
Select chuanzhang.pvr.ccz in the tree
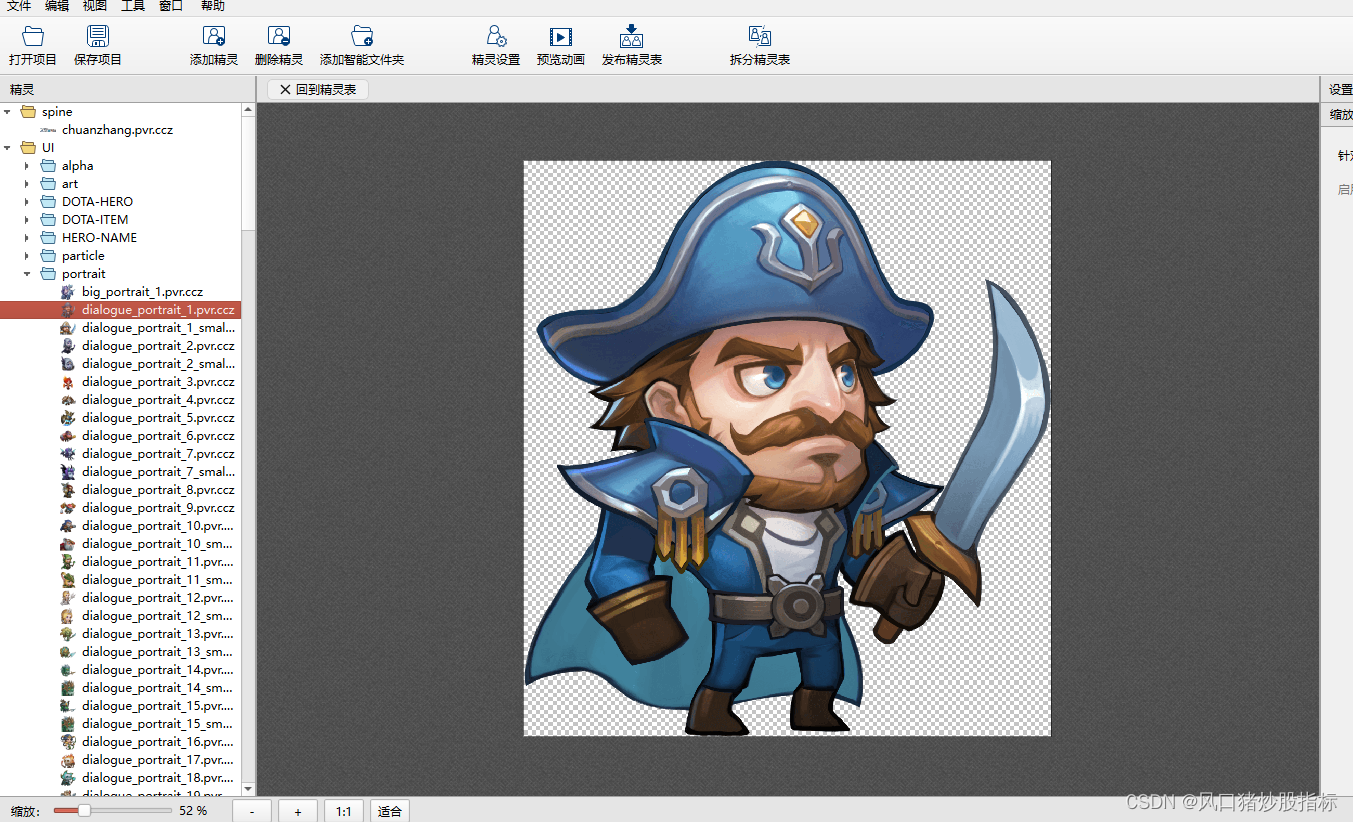tap(117, 130)
